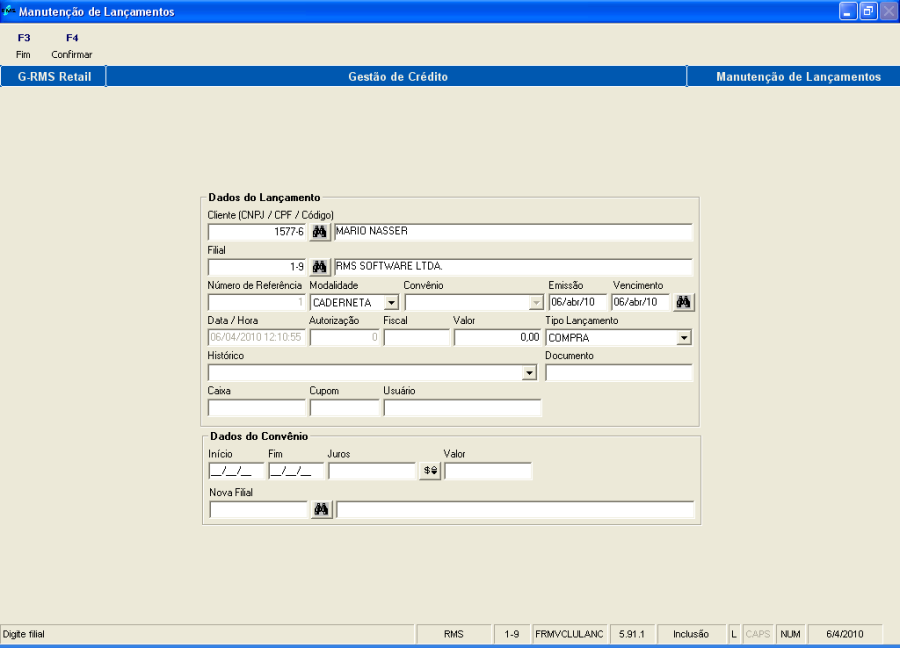The width and height of the screenshot is (900, 648).
Task: Click Gestão de Crédito header bar
Action: pyautogui.click(x=397, y=76)
